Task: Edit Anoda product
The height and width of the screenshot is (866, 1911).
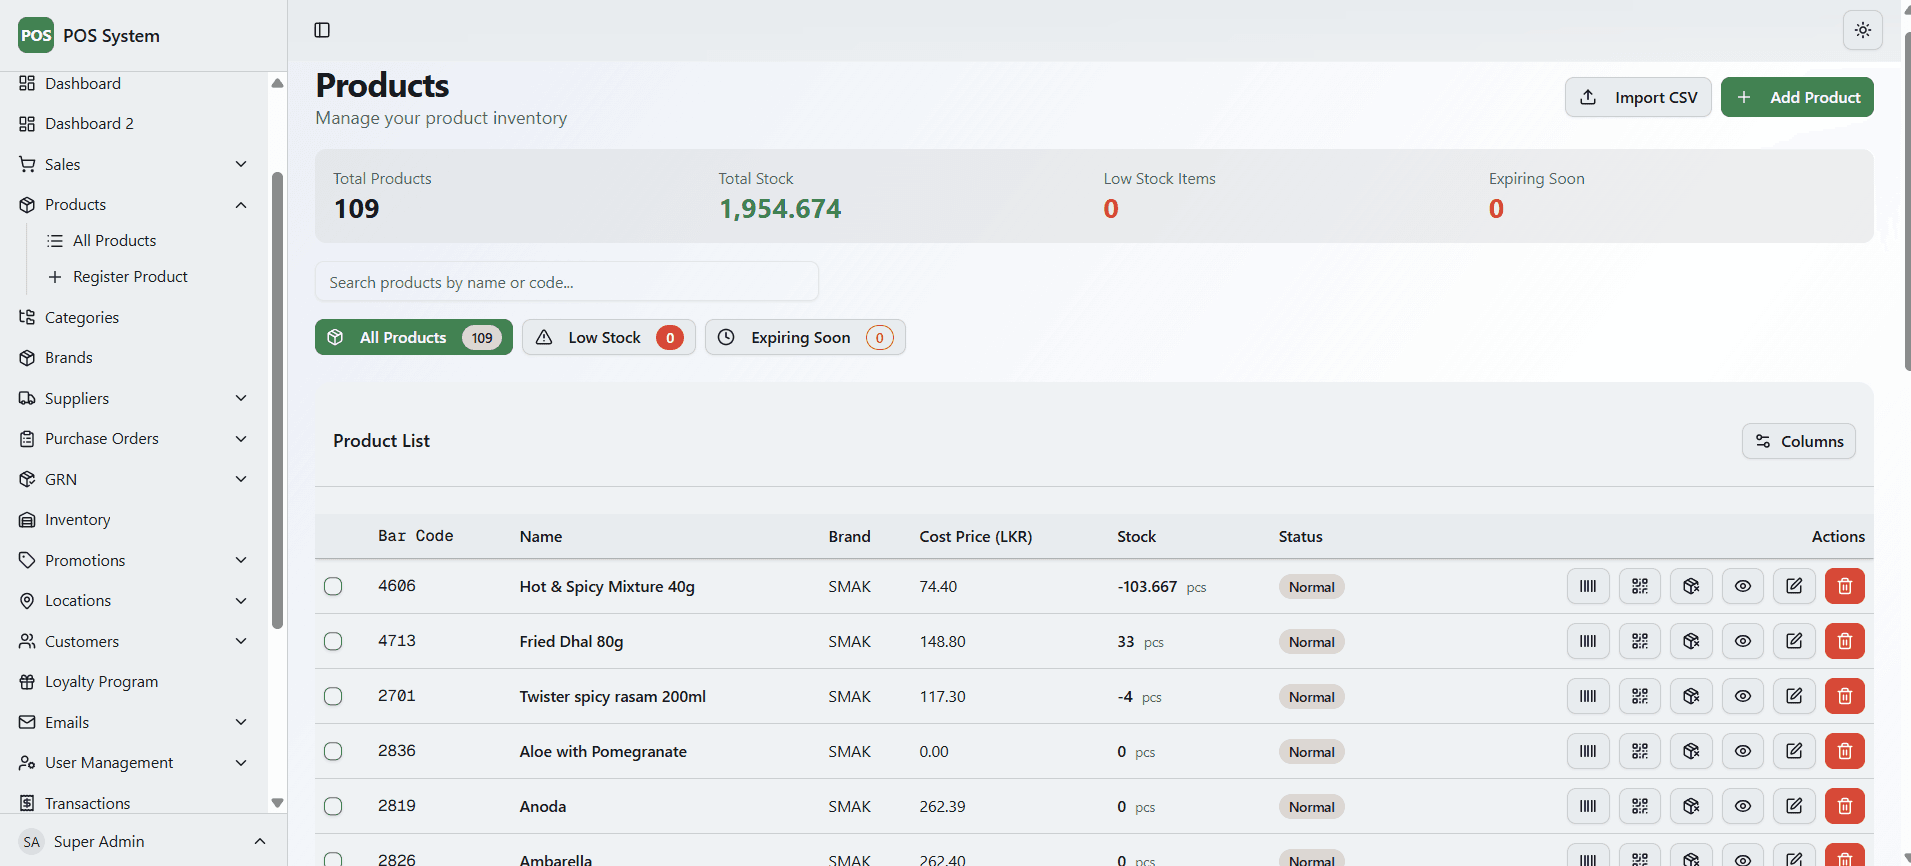Action: (1794, 806)
